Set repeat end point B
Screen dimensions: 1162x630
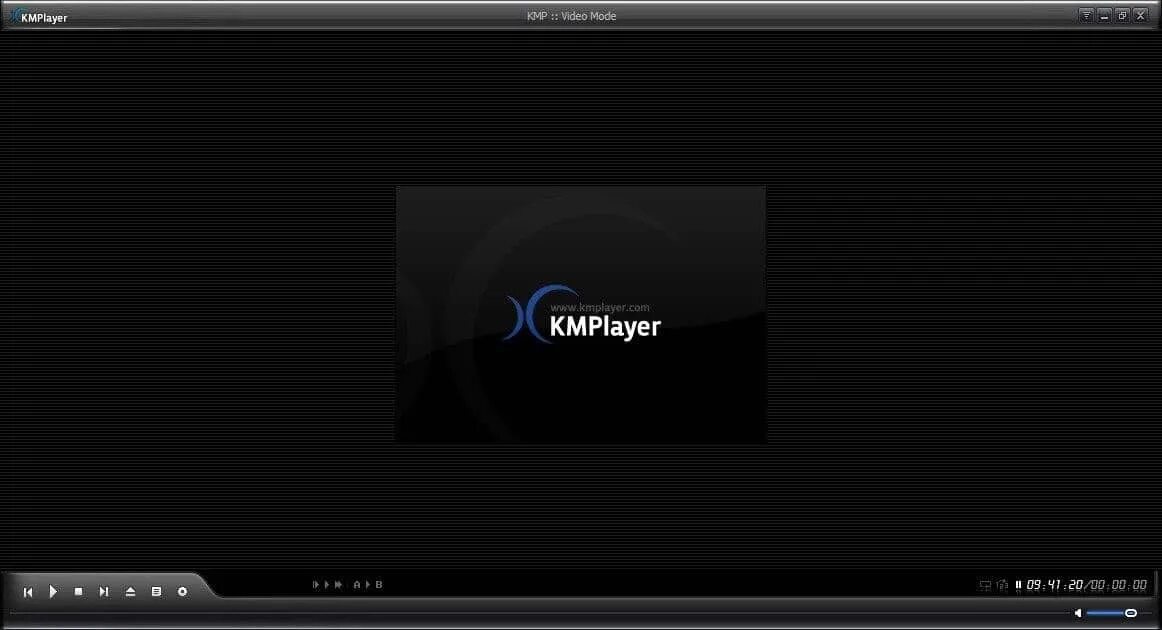click(x=379, y=585)
